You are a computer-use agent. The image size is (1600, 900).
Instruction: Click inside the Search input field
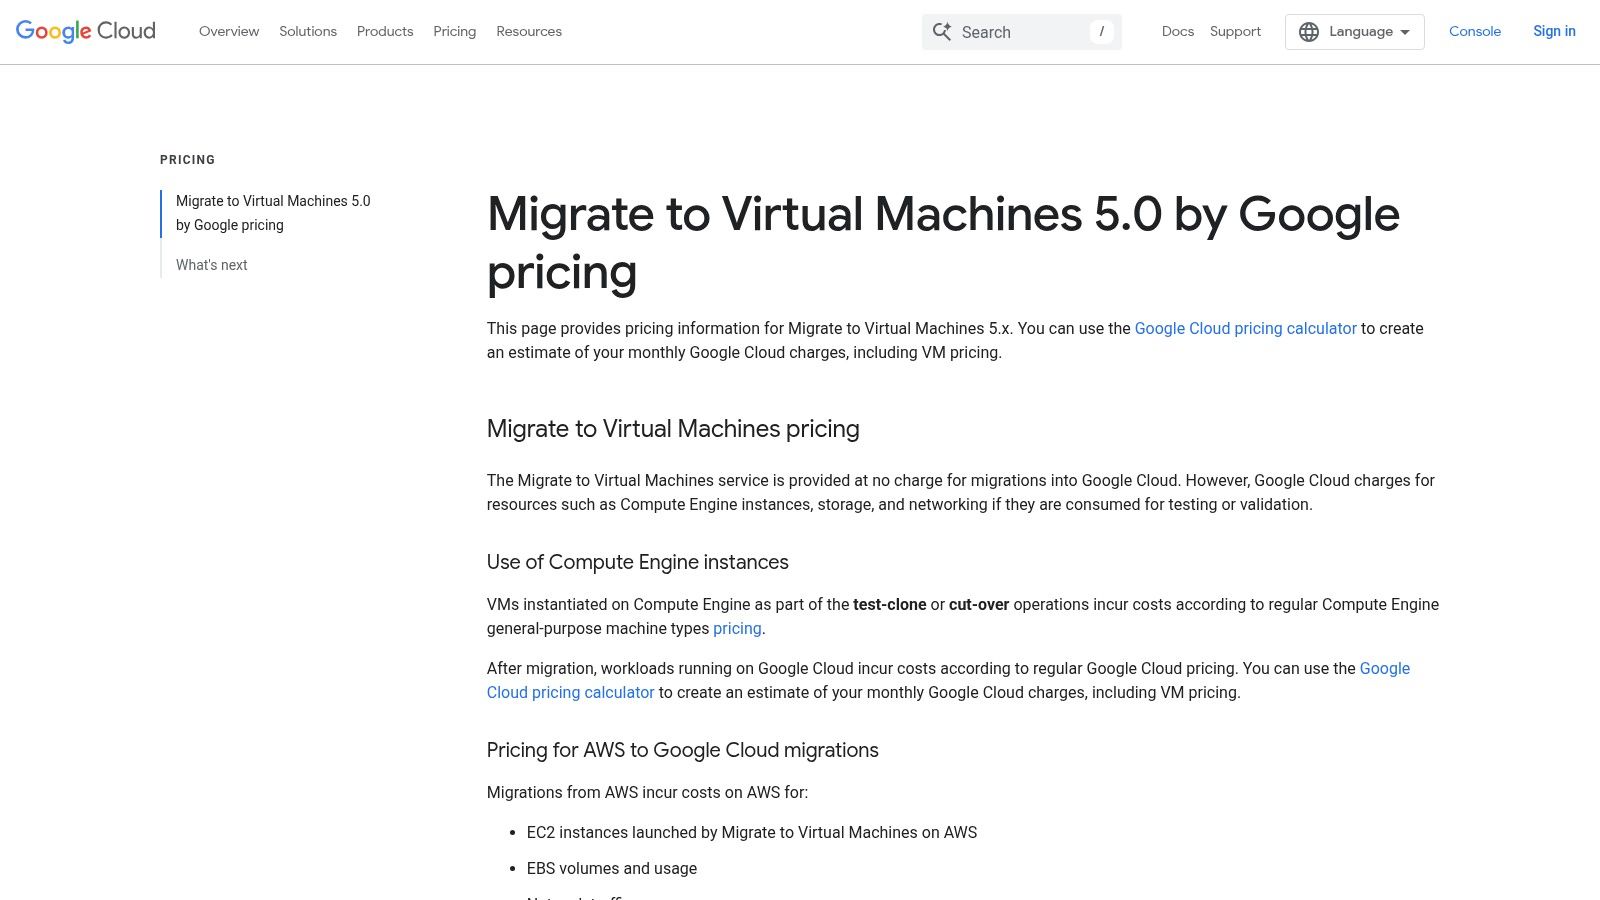click(1020, 31)
